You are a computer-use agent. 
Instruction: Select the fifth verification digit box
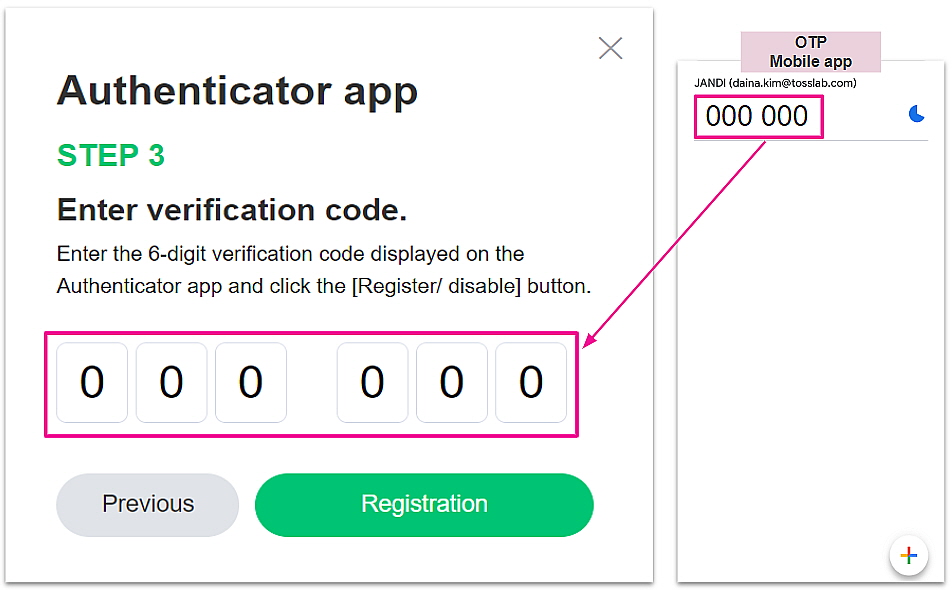452,383
